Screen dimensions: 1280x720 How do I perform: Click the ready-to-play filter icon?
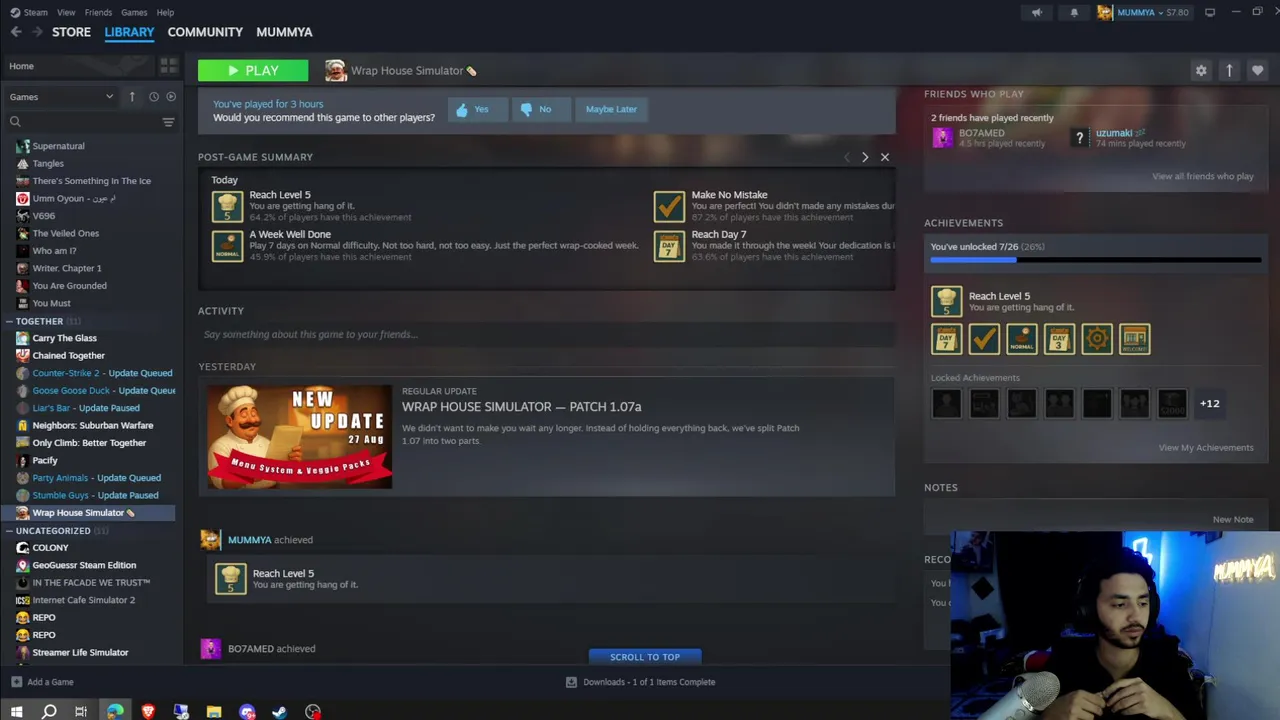[171, 97]
